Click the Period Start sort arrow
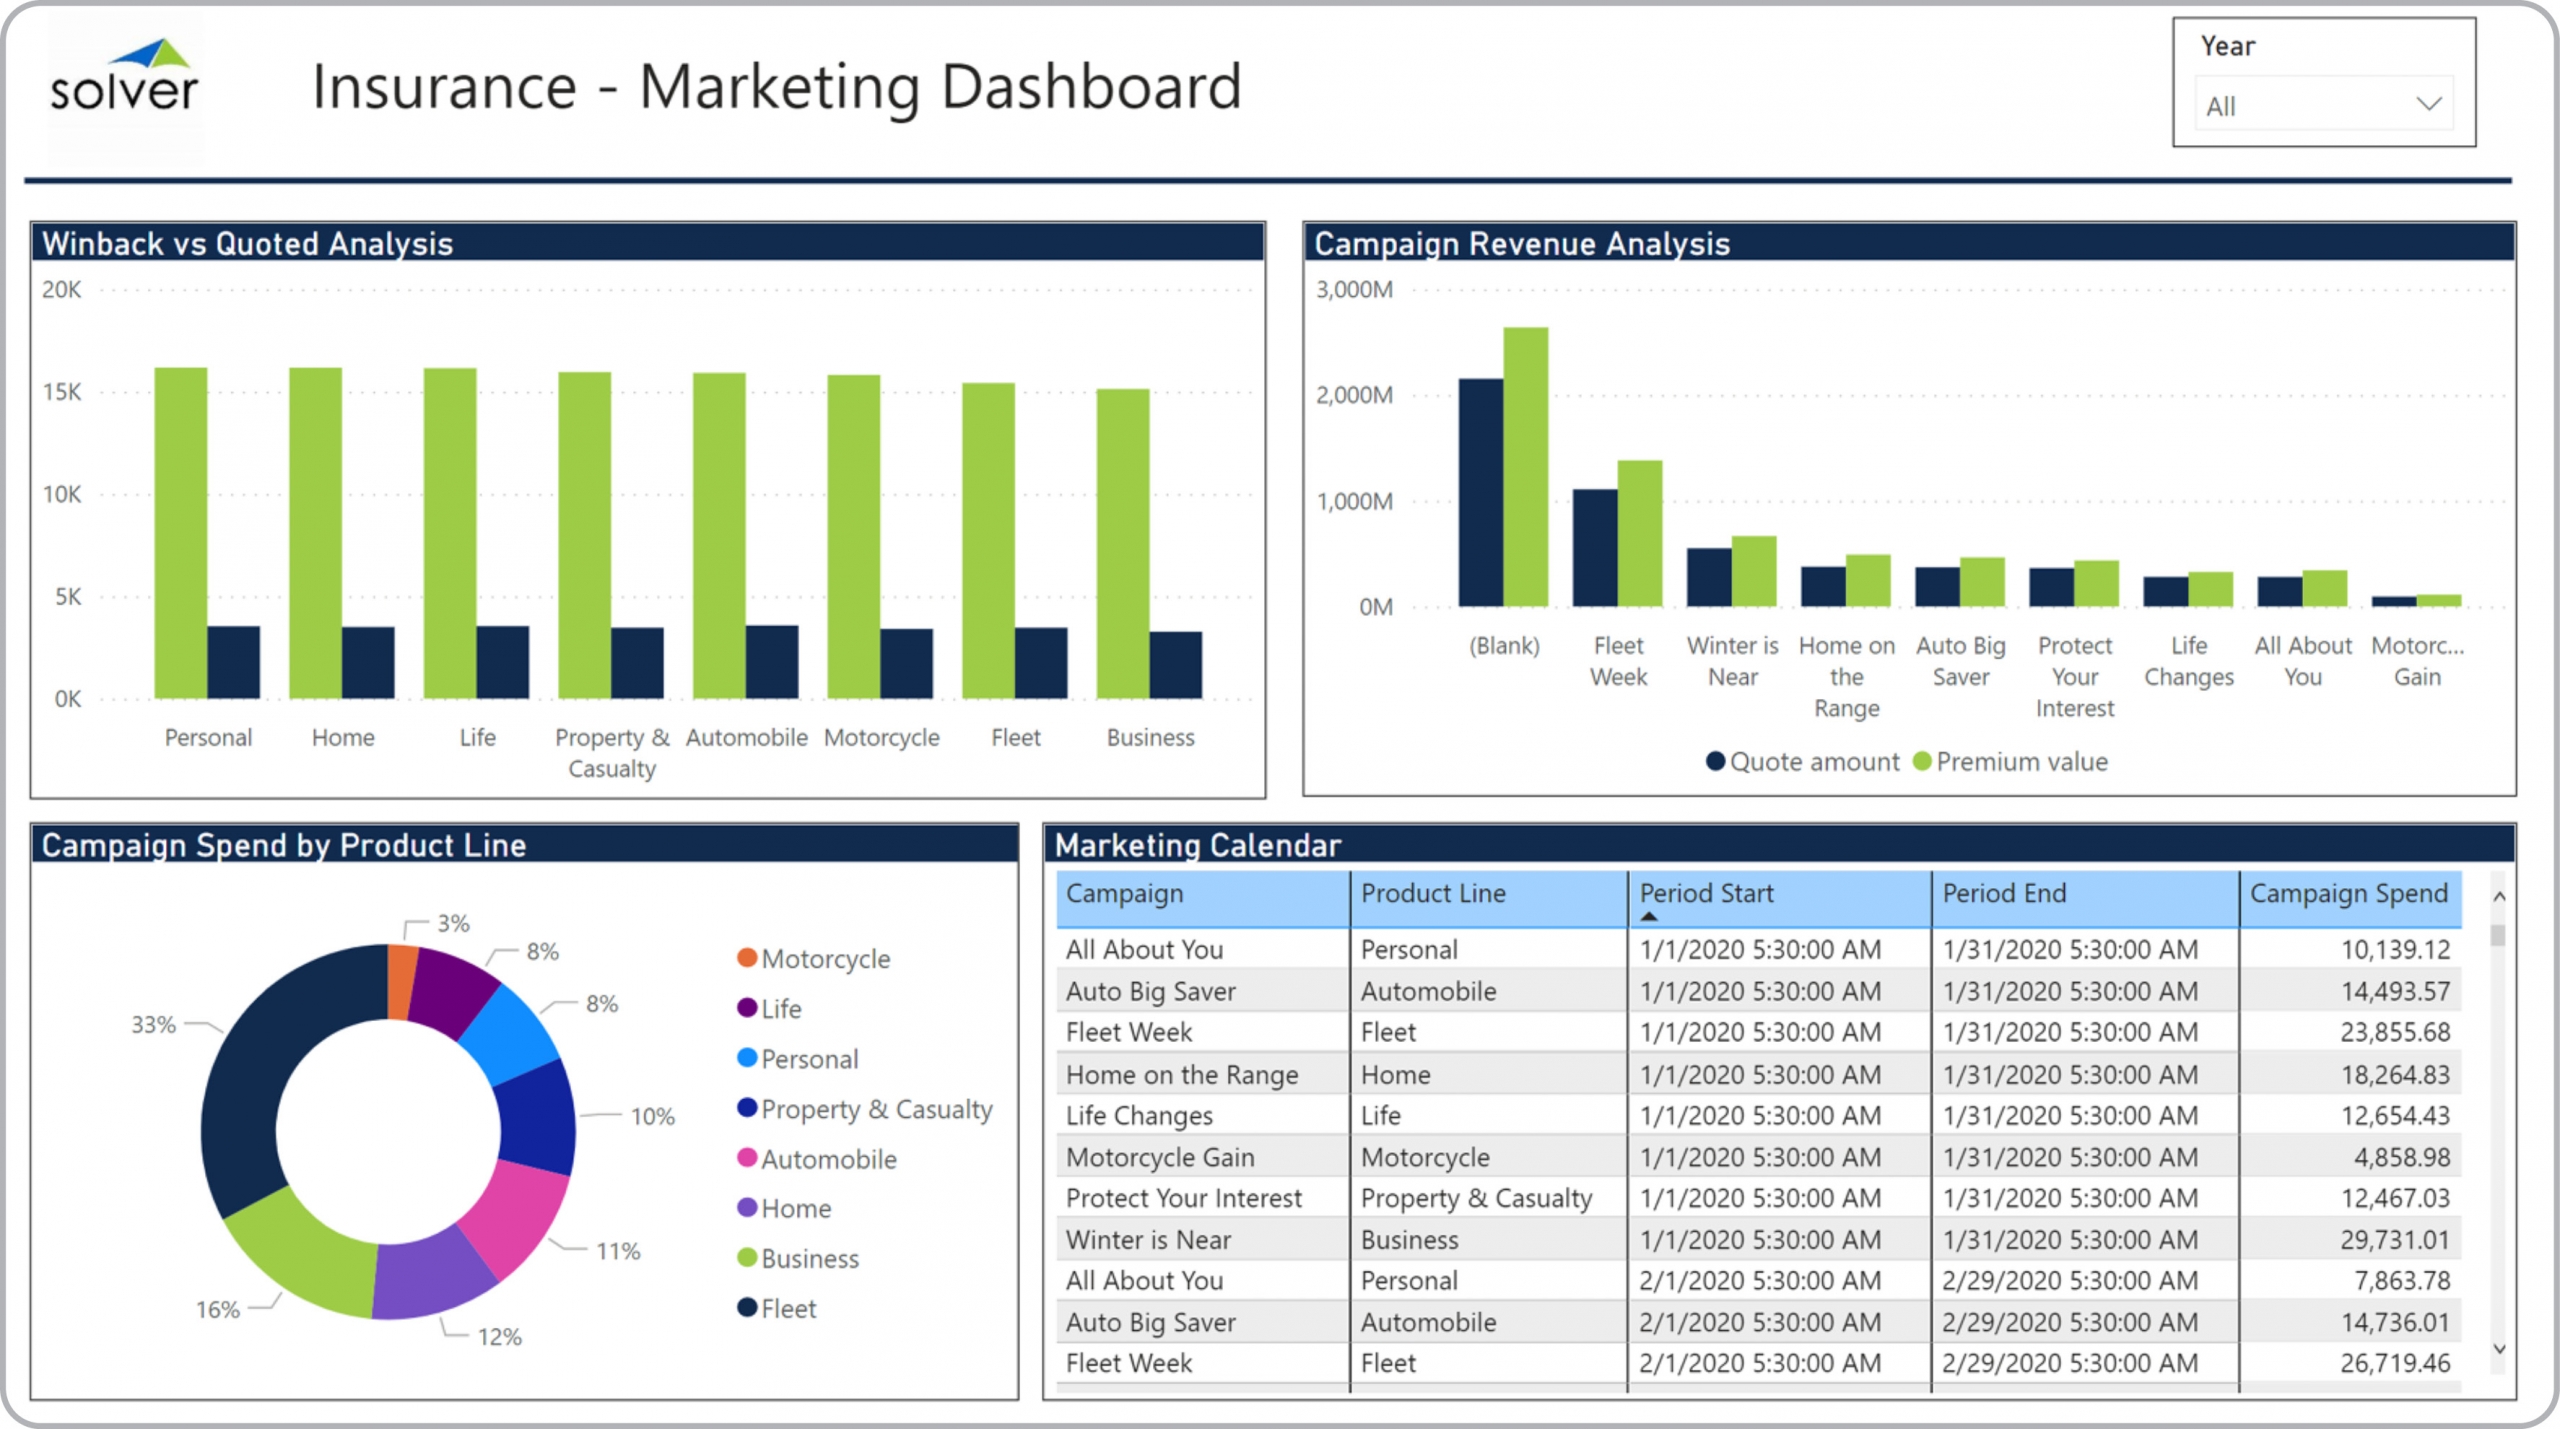The image size is (2560, 1429). 1649,917
